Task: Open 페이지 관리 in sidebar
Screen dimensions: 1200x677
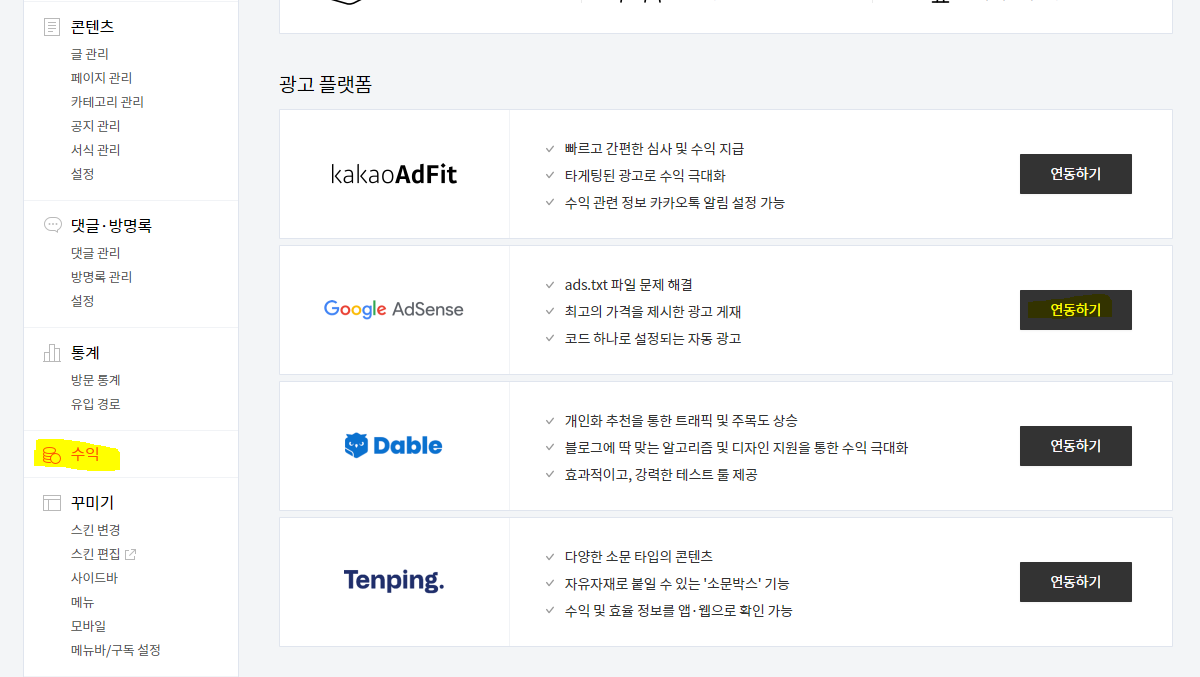Action: pyautogui.click(x=101, y=78)
